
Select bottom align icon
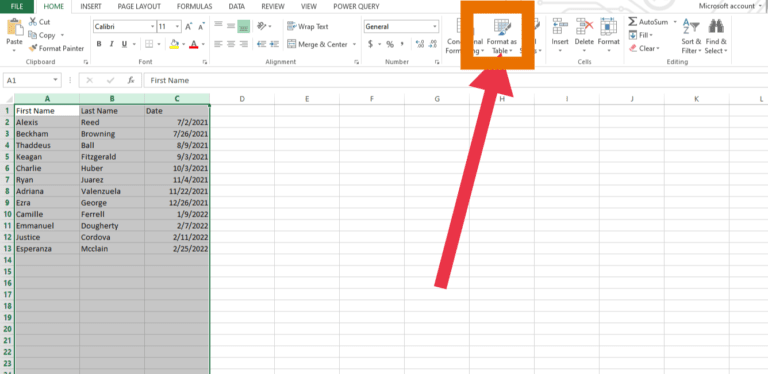pos(243,26)
